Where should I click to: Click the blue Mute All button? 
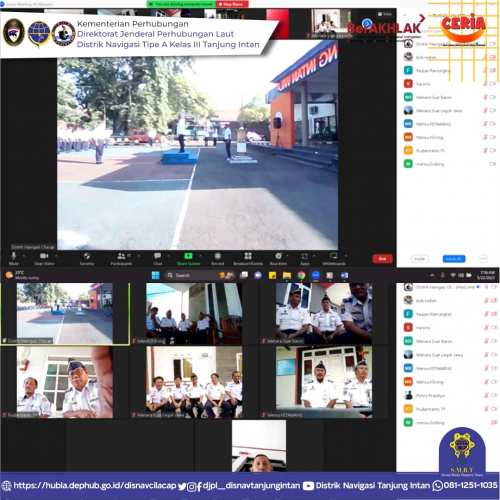454,259
